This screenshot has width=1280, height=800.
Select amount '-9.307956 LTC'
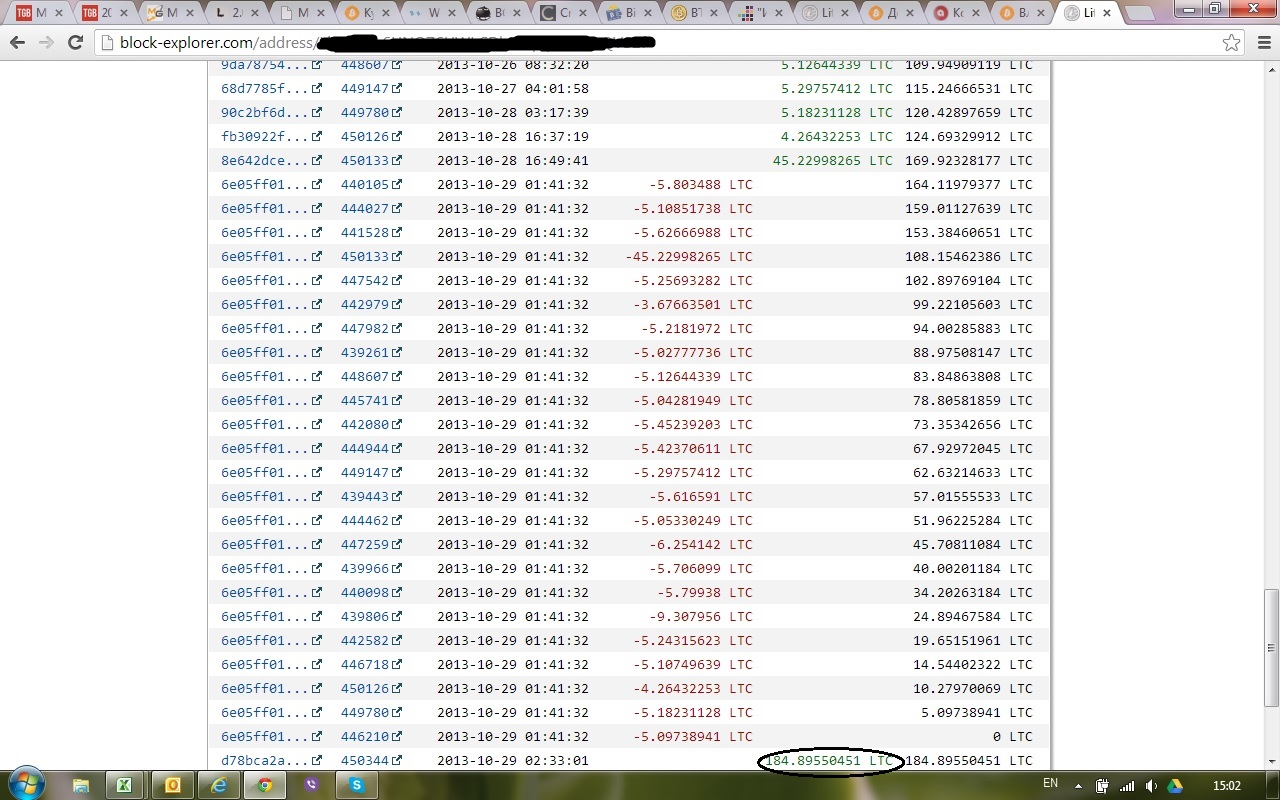pos(701,616)
